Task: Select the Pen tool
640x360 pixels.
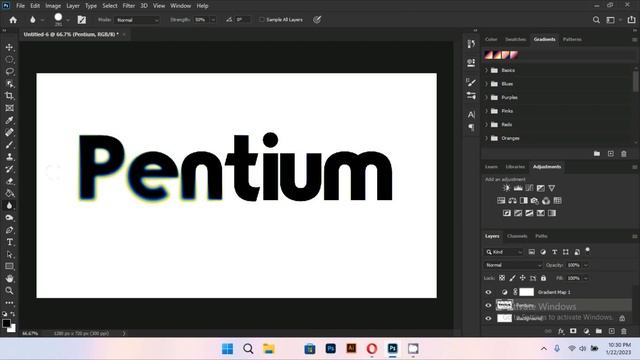Action: pyautogui.click(x=9, y=230)
